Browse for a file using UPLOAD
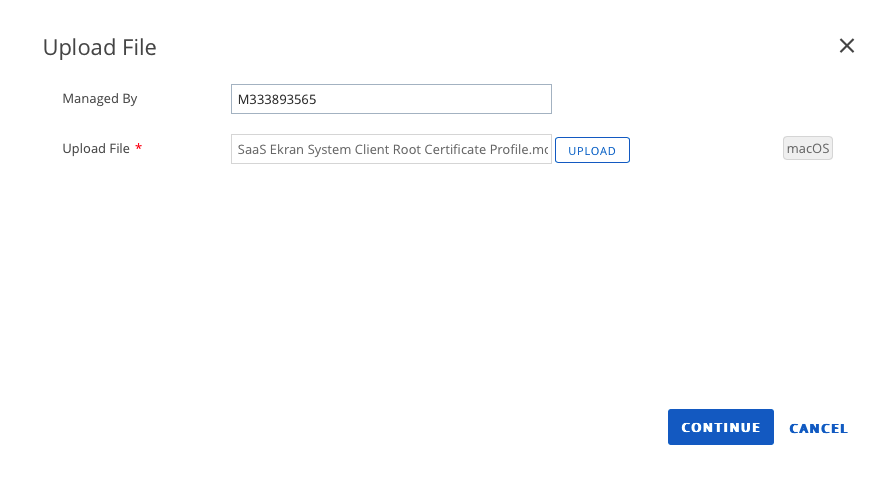Image resolution: width=895 pixels, height=481 pixels. 592,150
